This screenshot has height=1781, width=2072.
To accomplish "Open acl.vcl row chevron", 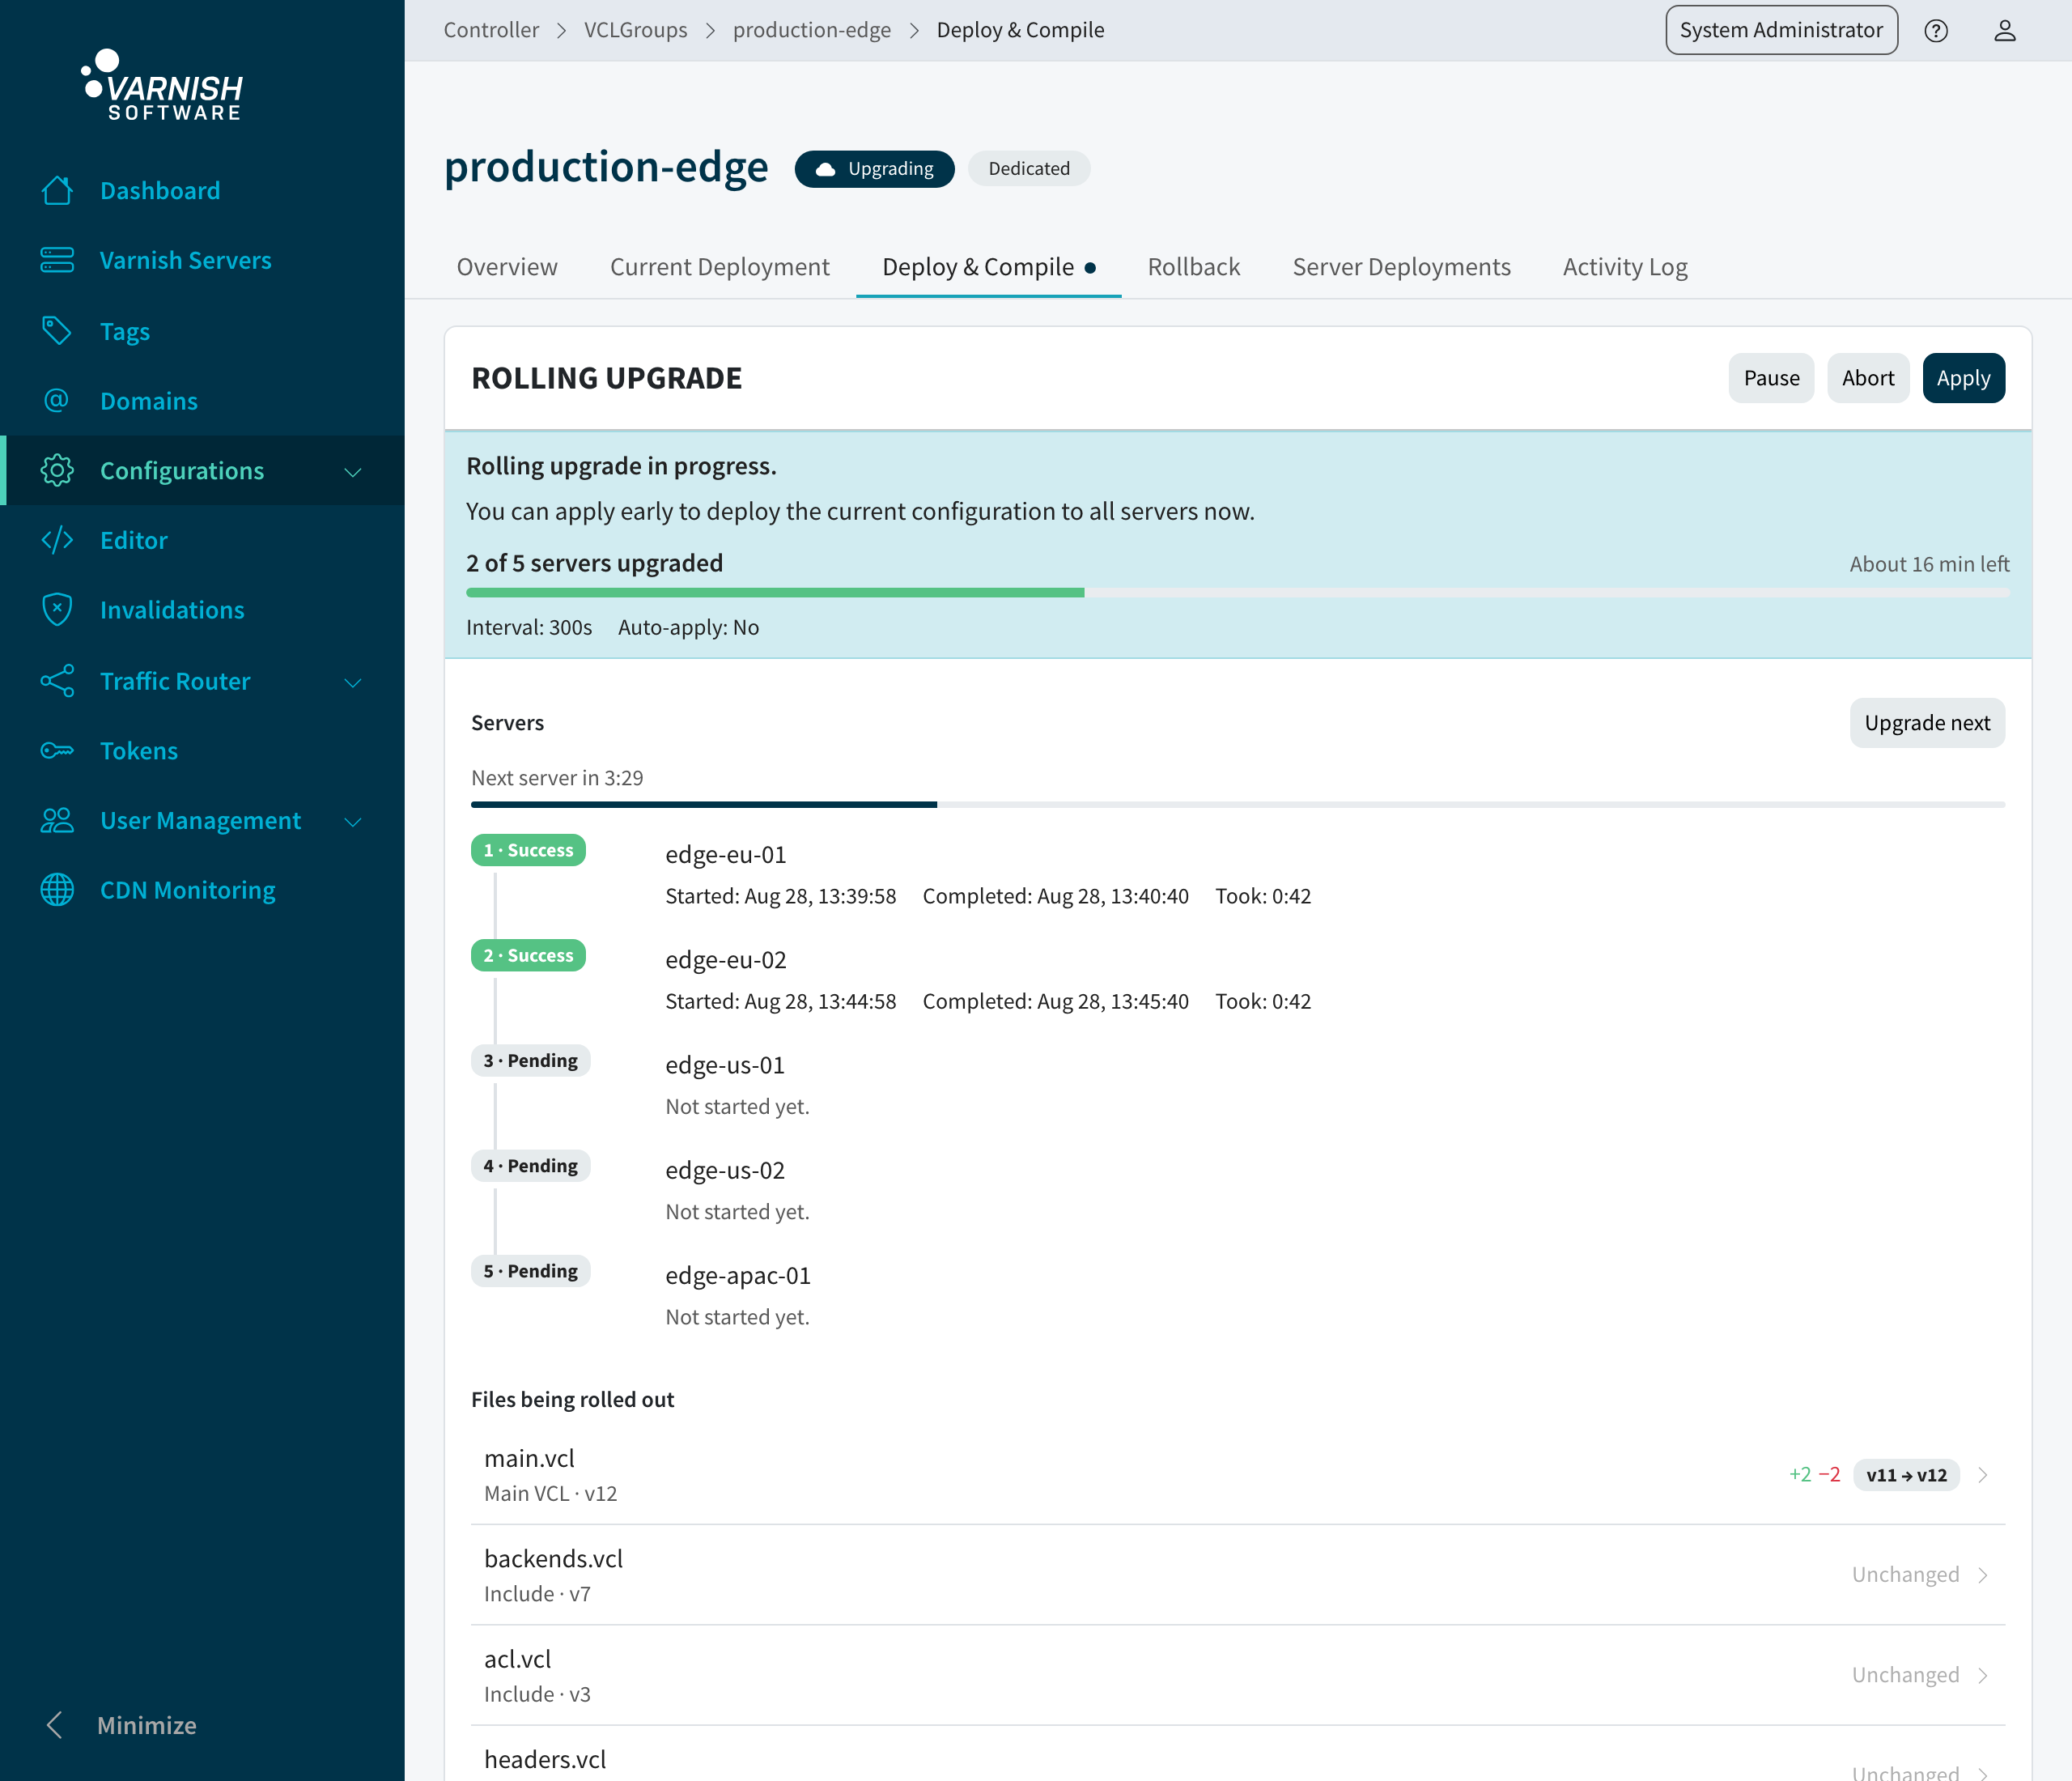I will (1982, 1674).
